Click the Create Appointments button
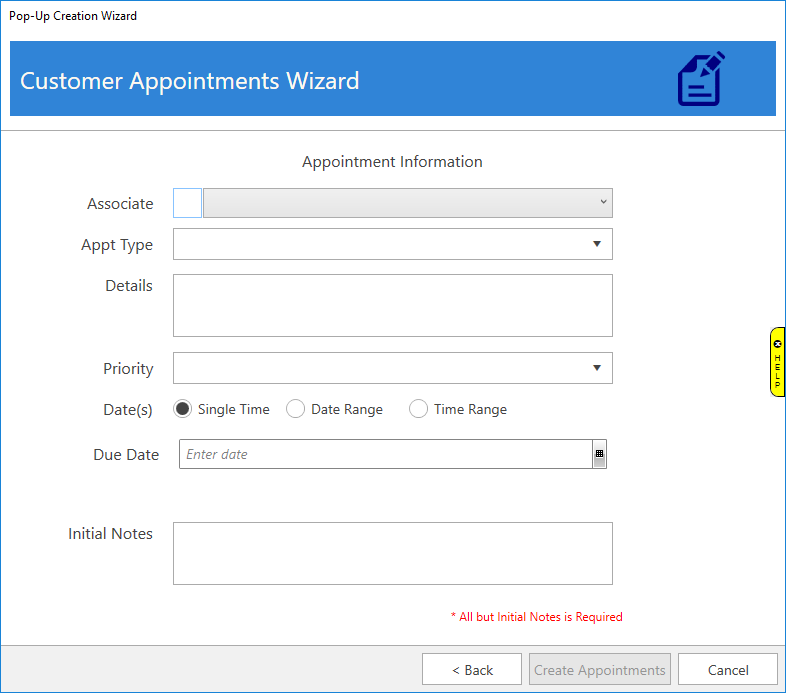The height and width of the screenshot is (693, 786). [599, 670]
